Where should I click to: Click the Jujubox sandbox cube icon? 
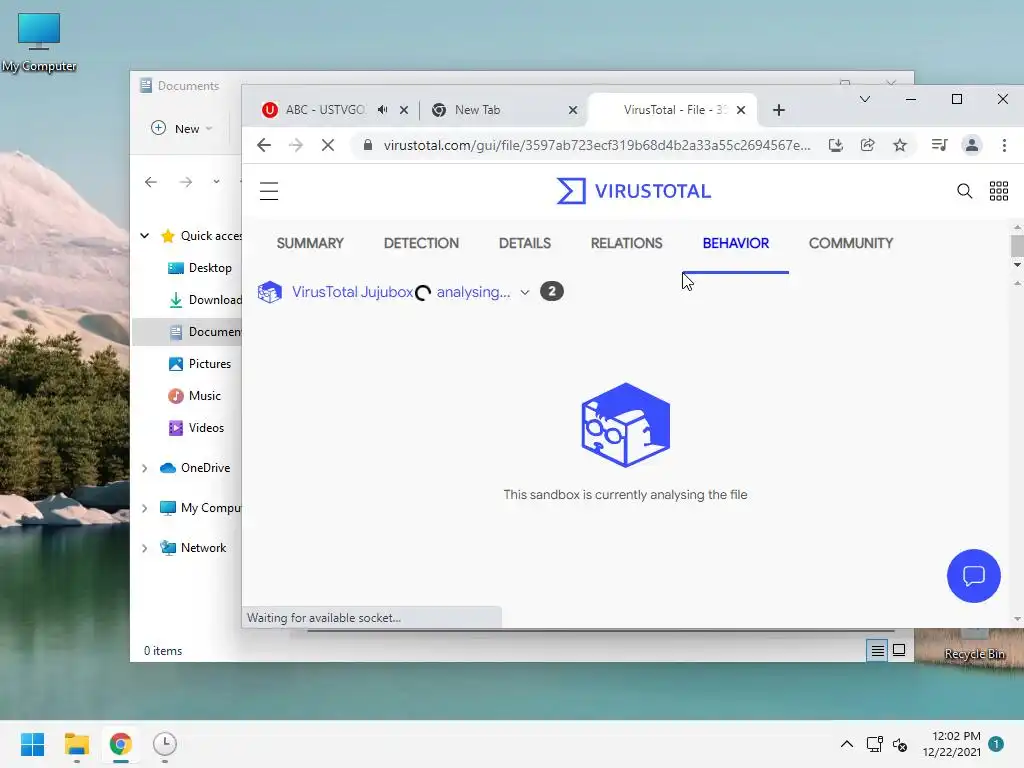pos(270,292)
